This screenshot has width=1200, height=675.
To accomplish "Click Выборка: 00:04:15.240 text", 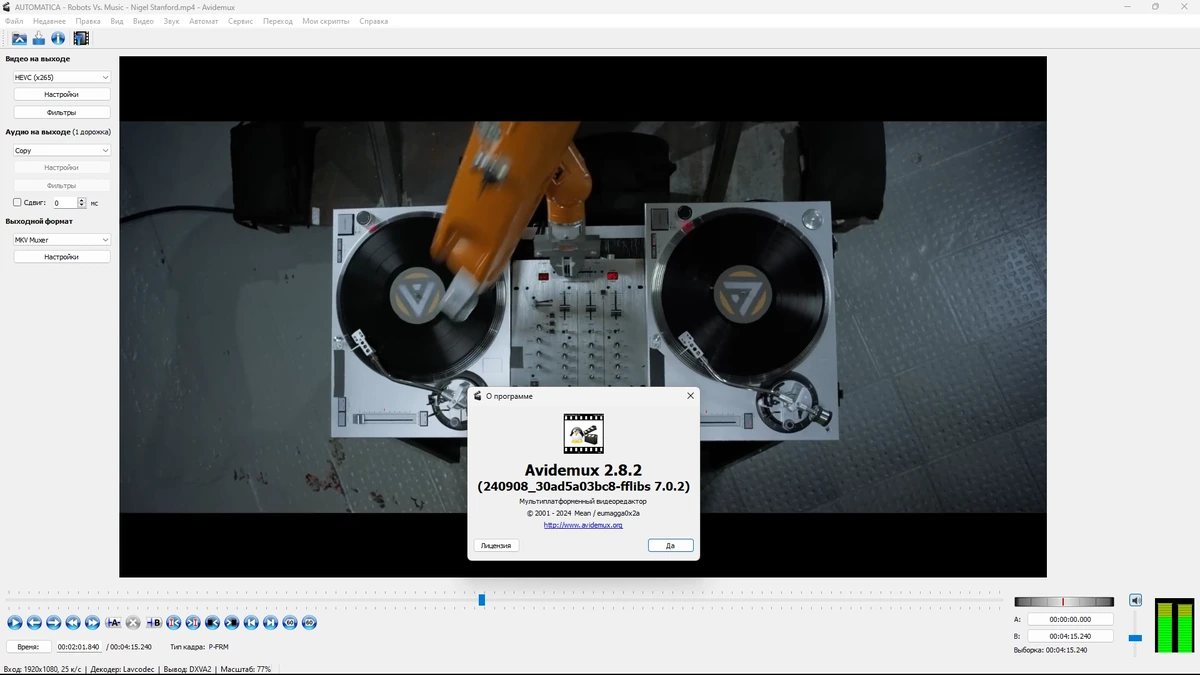I will 1050,650.
